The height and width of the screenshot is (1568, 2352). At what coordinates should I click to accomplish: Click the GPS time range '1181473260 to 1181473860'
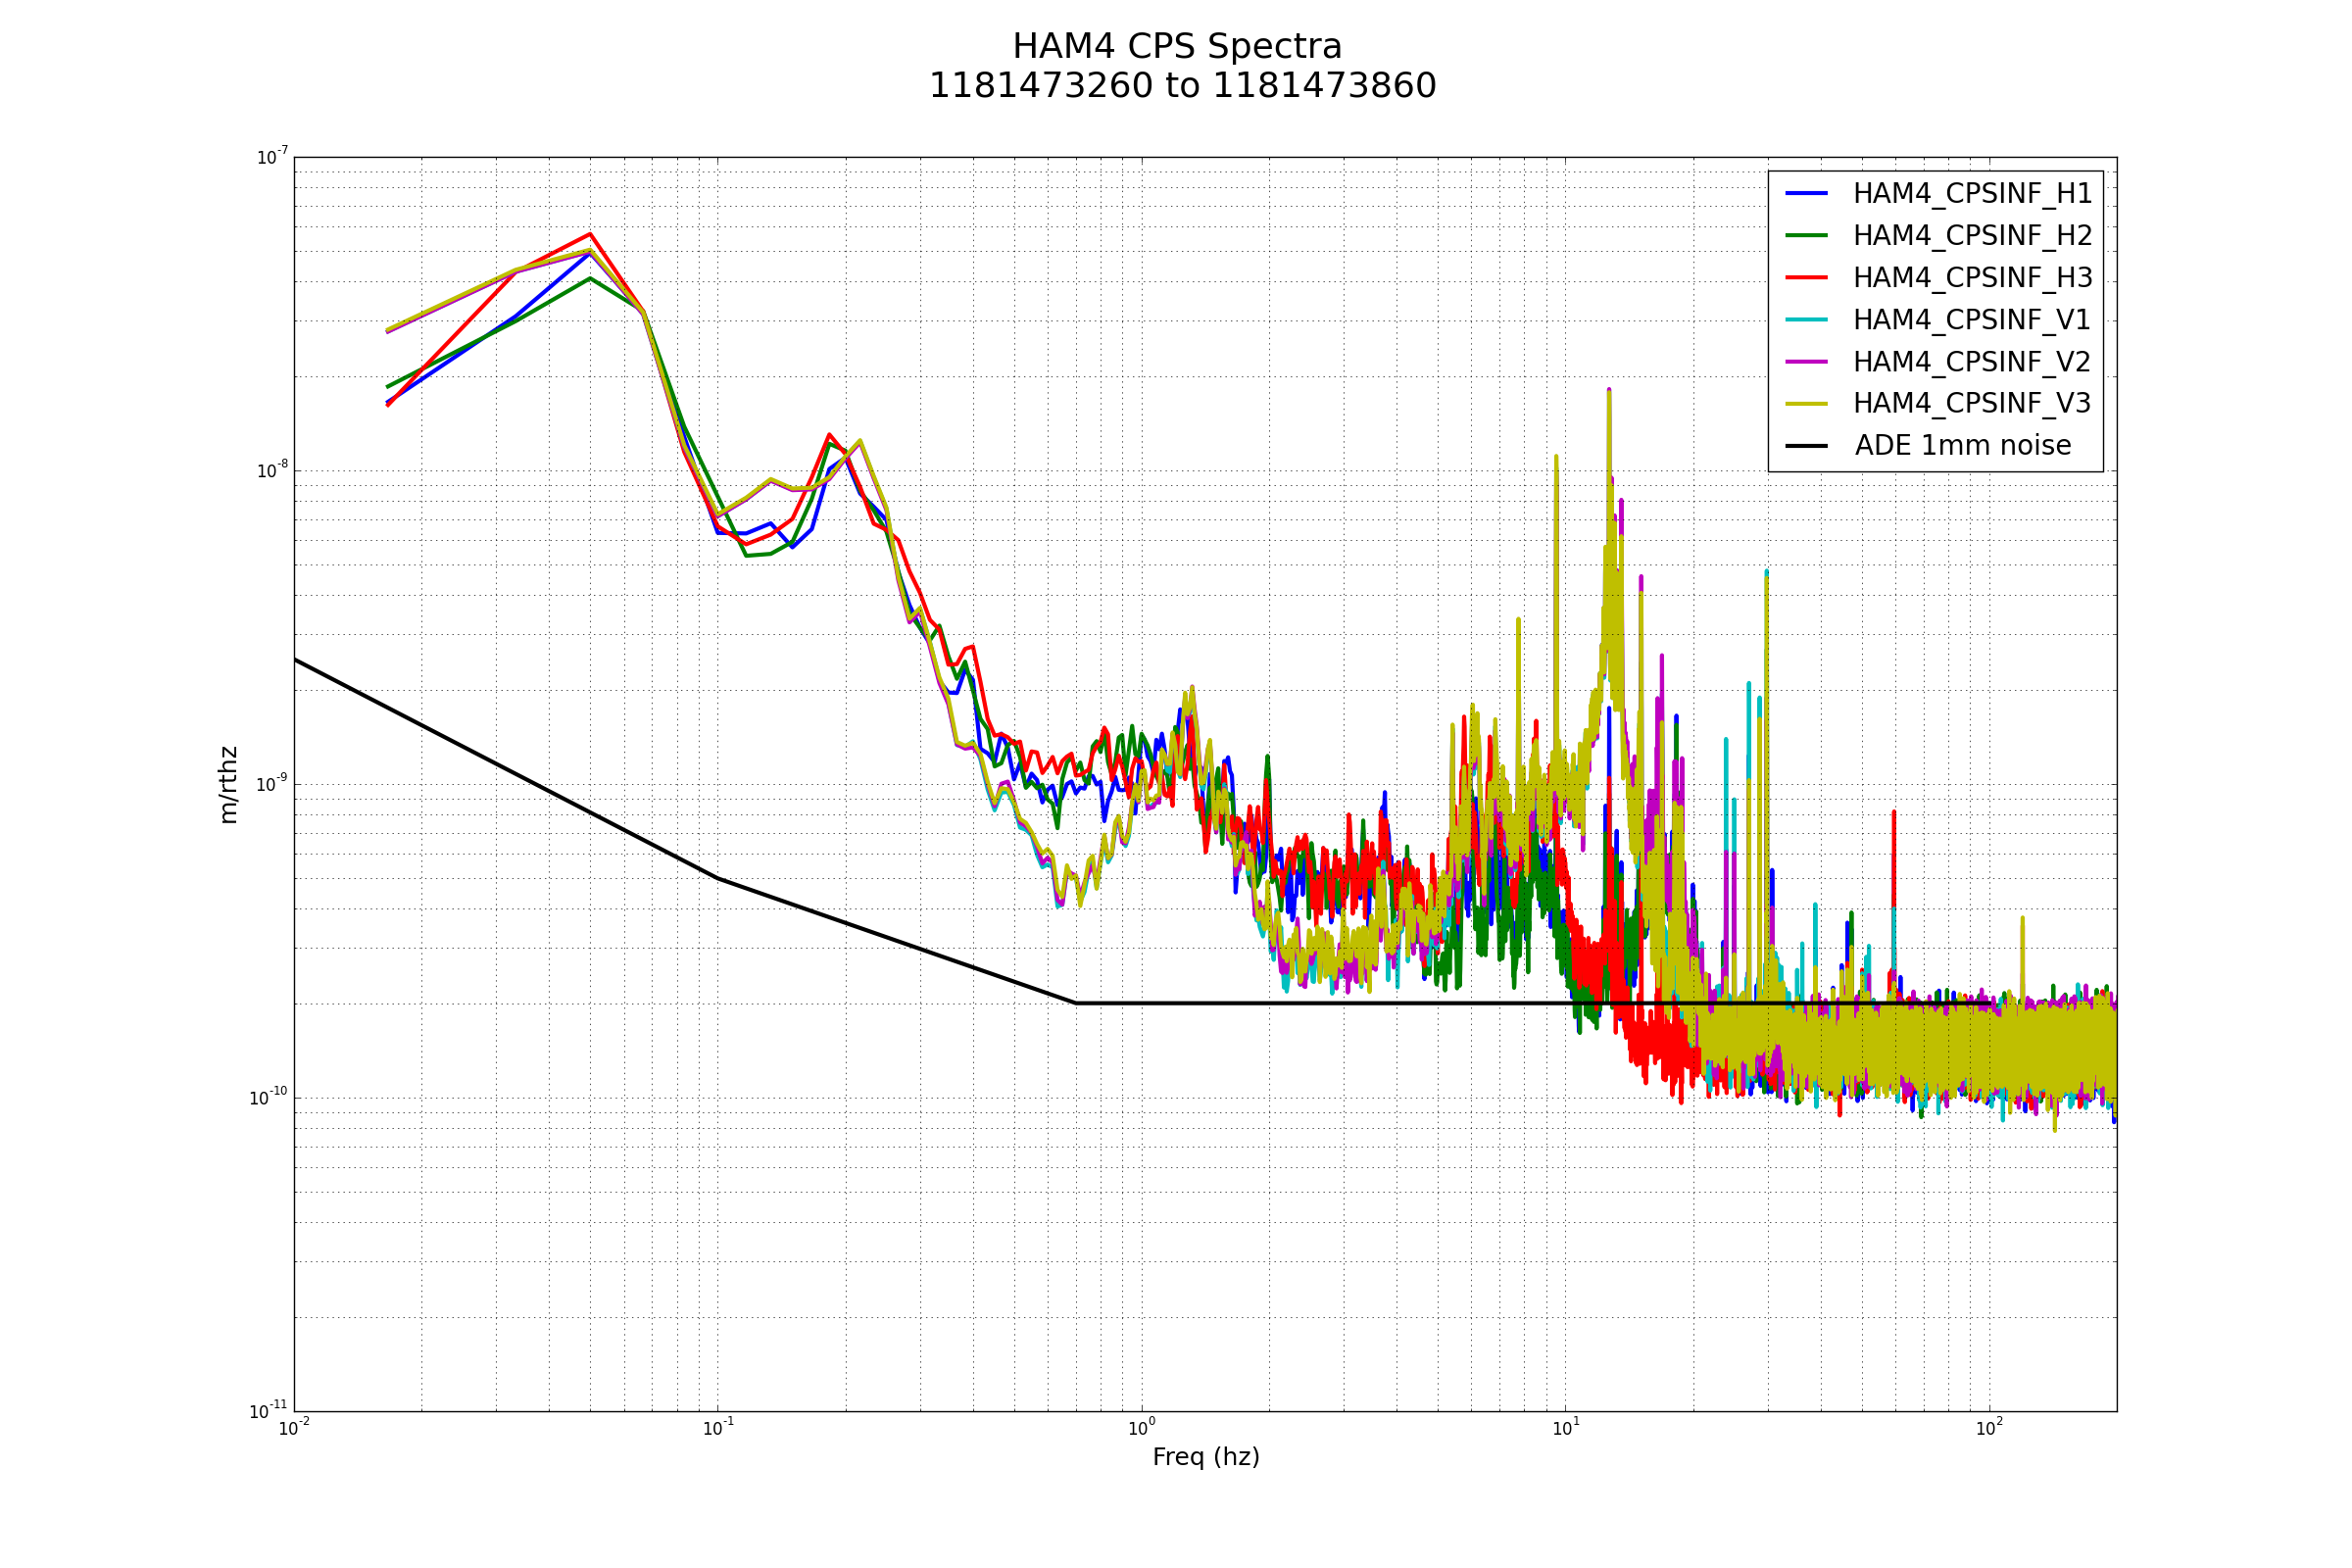pyautogui.click(x=1182, y=87)
